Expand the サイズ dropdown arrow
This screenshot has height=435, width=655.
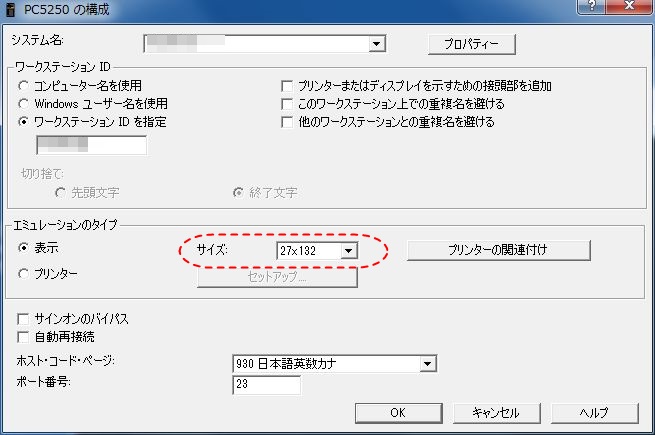point(349,251)
